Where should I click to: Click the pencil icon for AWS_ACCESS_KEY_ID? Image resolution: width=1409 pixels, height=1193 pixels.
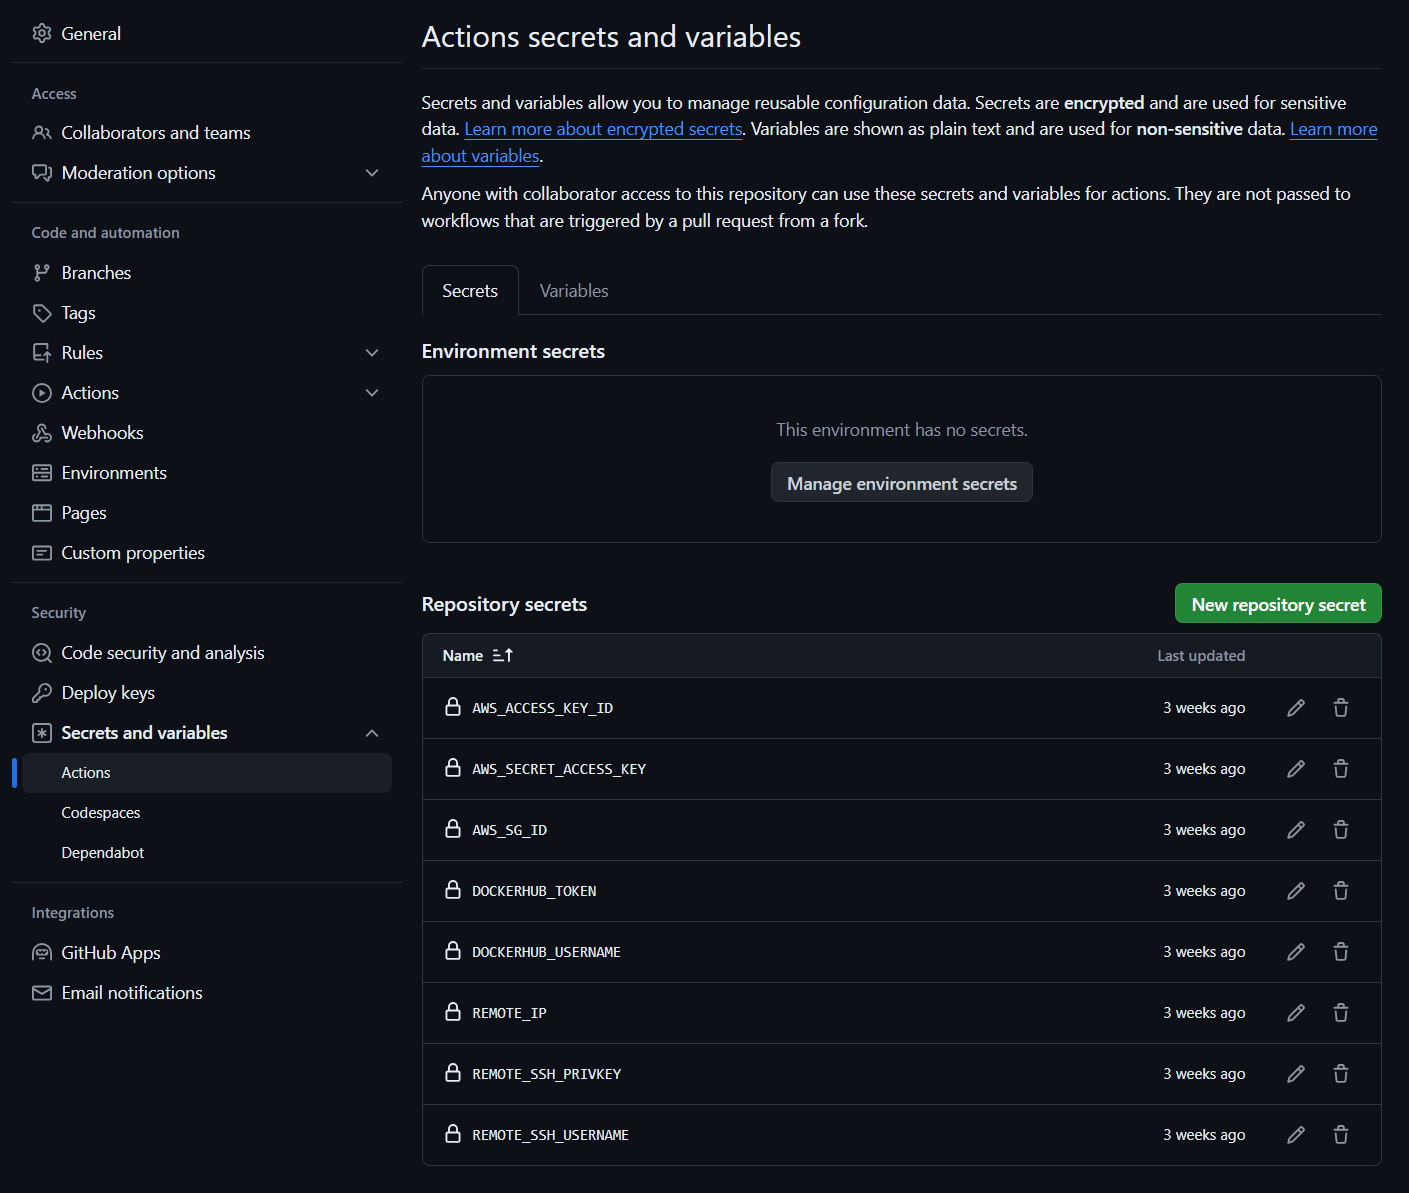[1295, 708]
